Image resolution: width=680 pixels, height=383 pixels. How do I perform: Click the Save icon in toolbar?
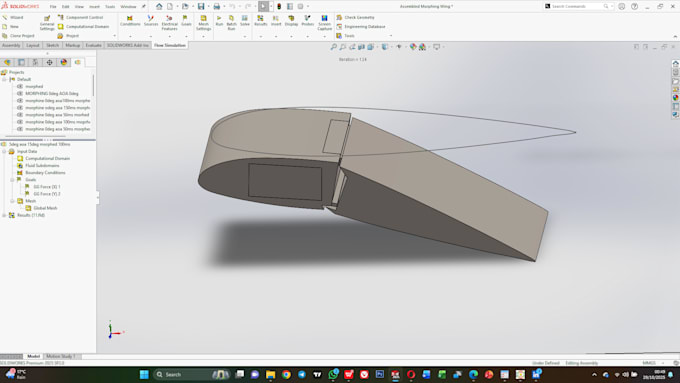point(201,6)
